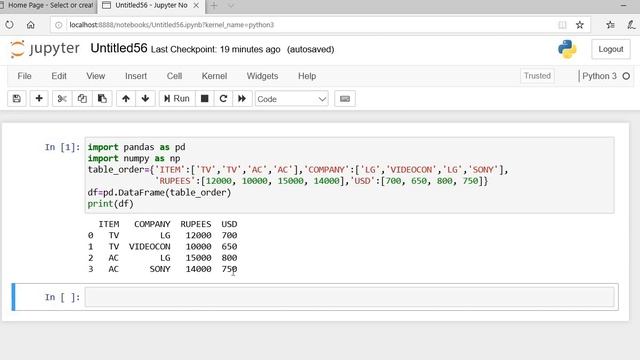Open the Edit menu
640x360 pixels.
59,76
